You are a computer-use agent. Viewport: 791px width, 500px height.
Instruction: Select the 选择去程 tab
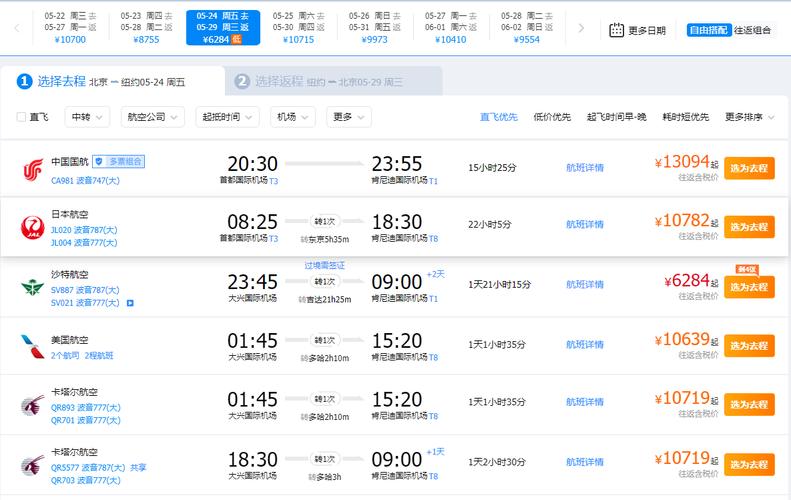[113, 81]
